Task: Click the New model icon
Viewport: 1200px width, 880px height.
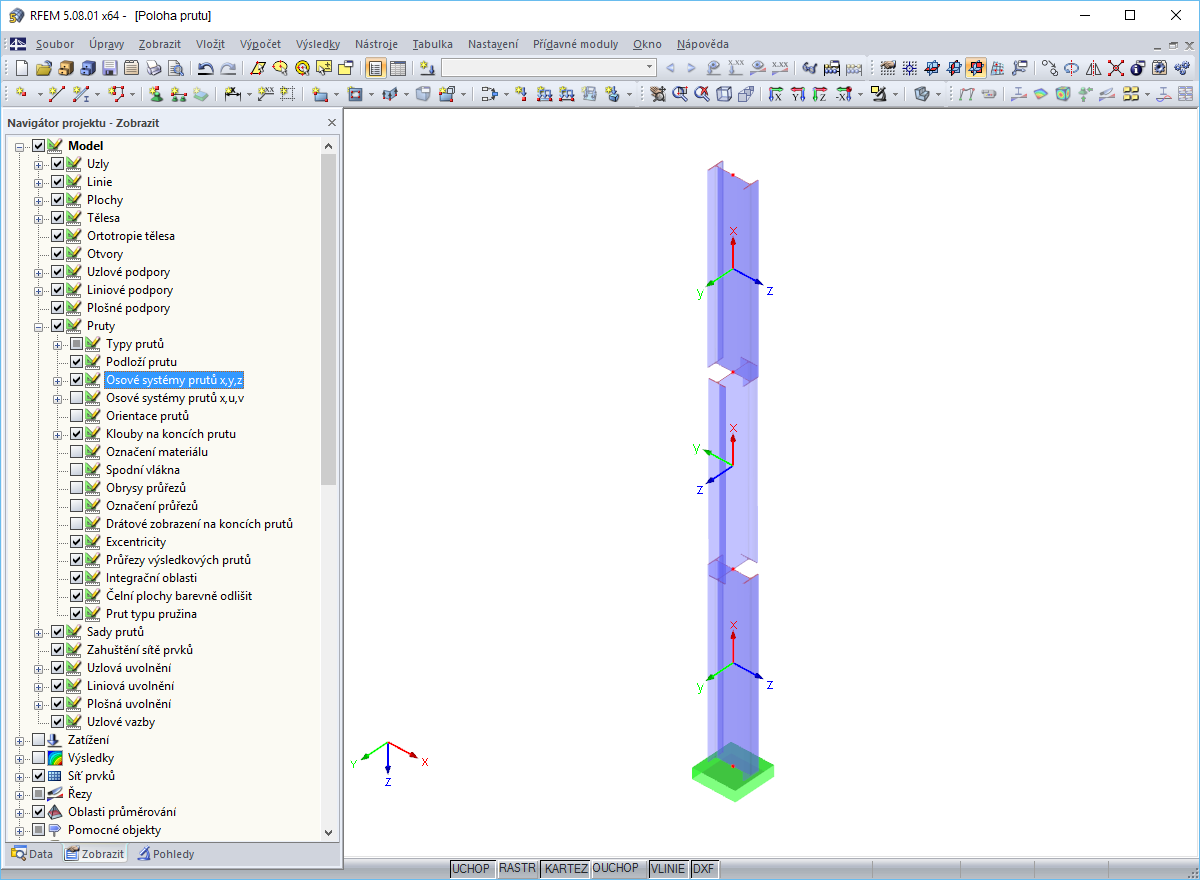Action: point(22,68)
